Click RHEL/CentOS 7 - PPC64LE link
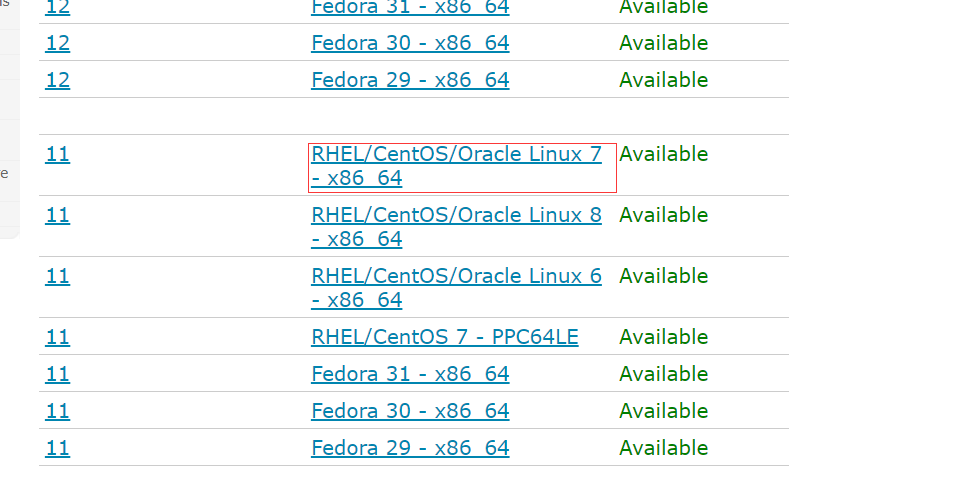 [445, 337]
